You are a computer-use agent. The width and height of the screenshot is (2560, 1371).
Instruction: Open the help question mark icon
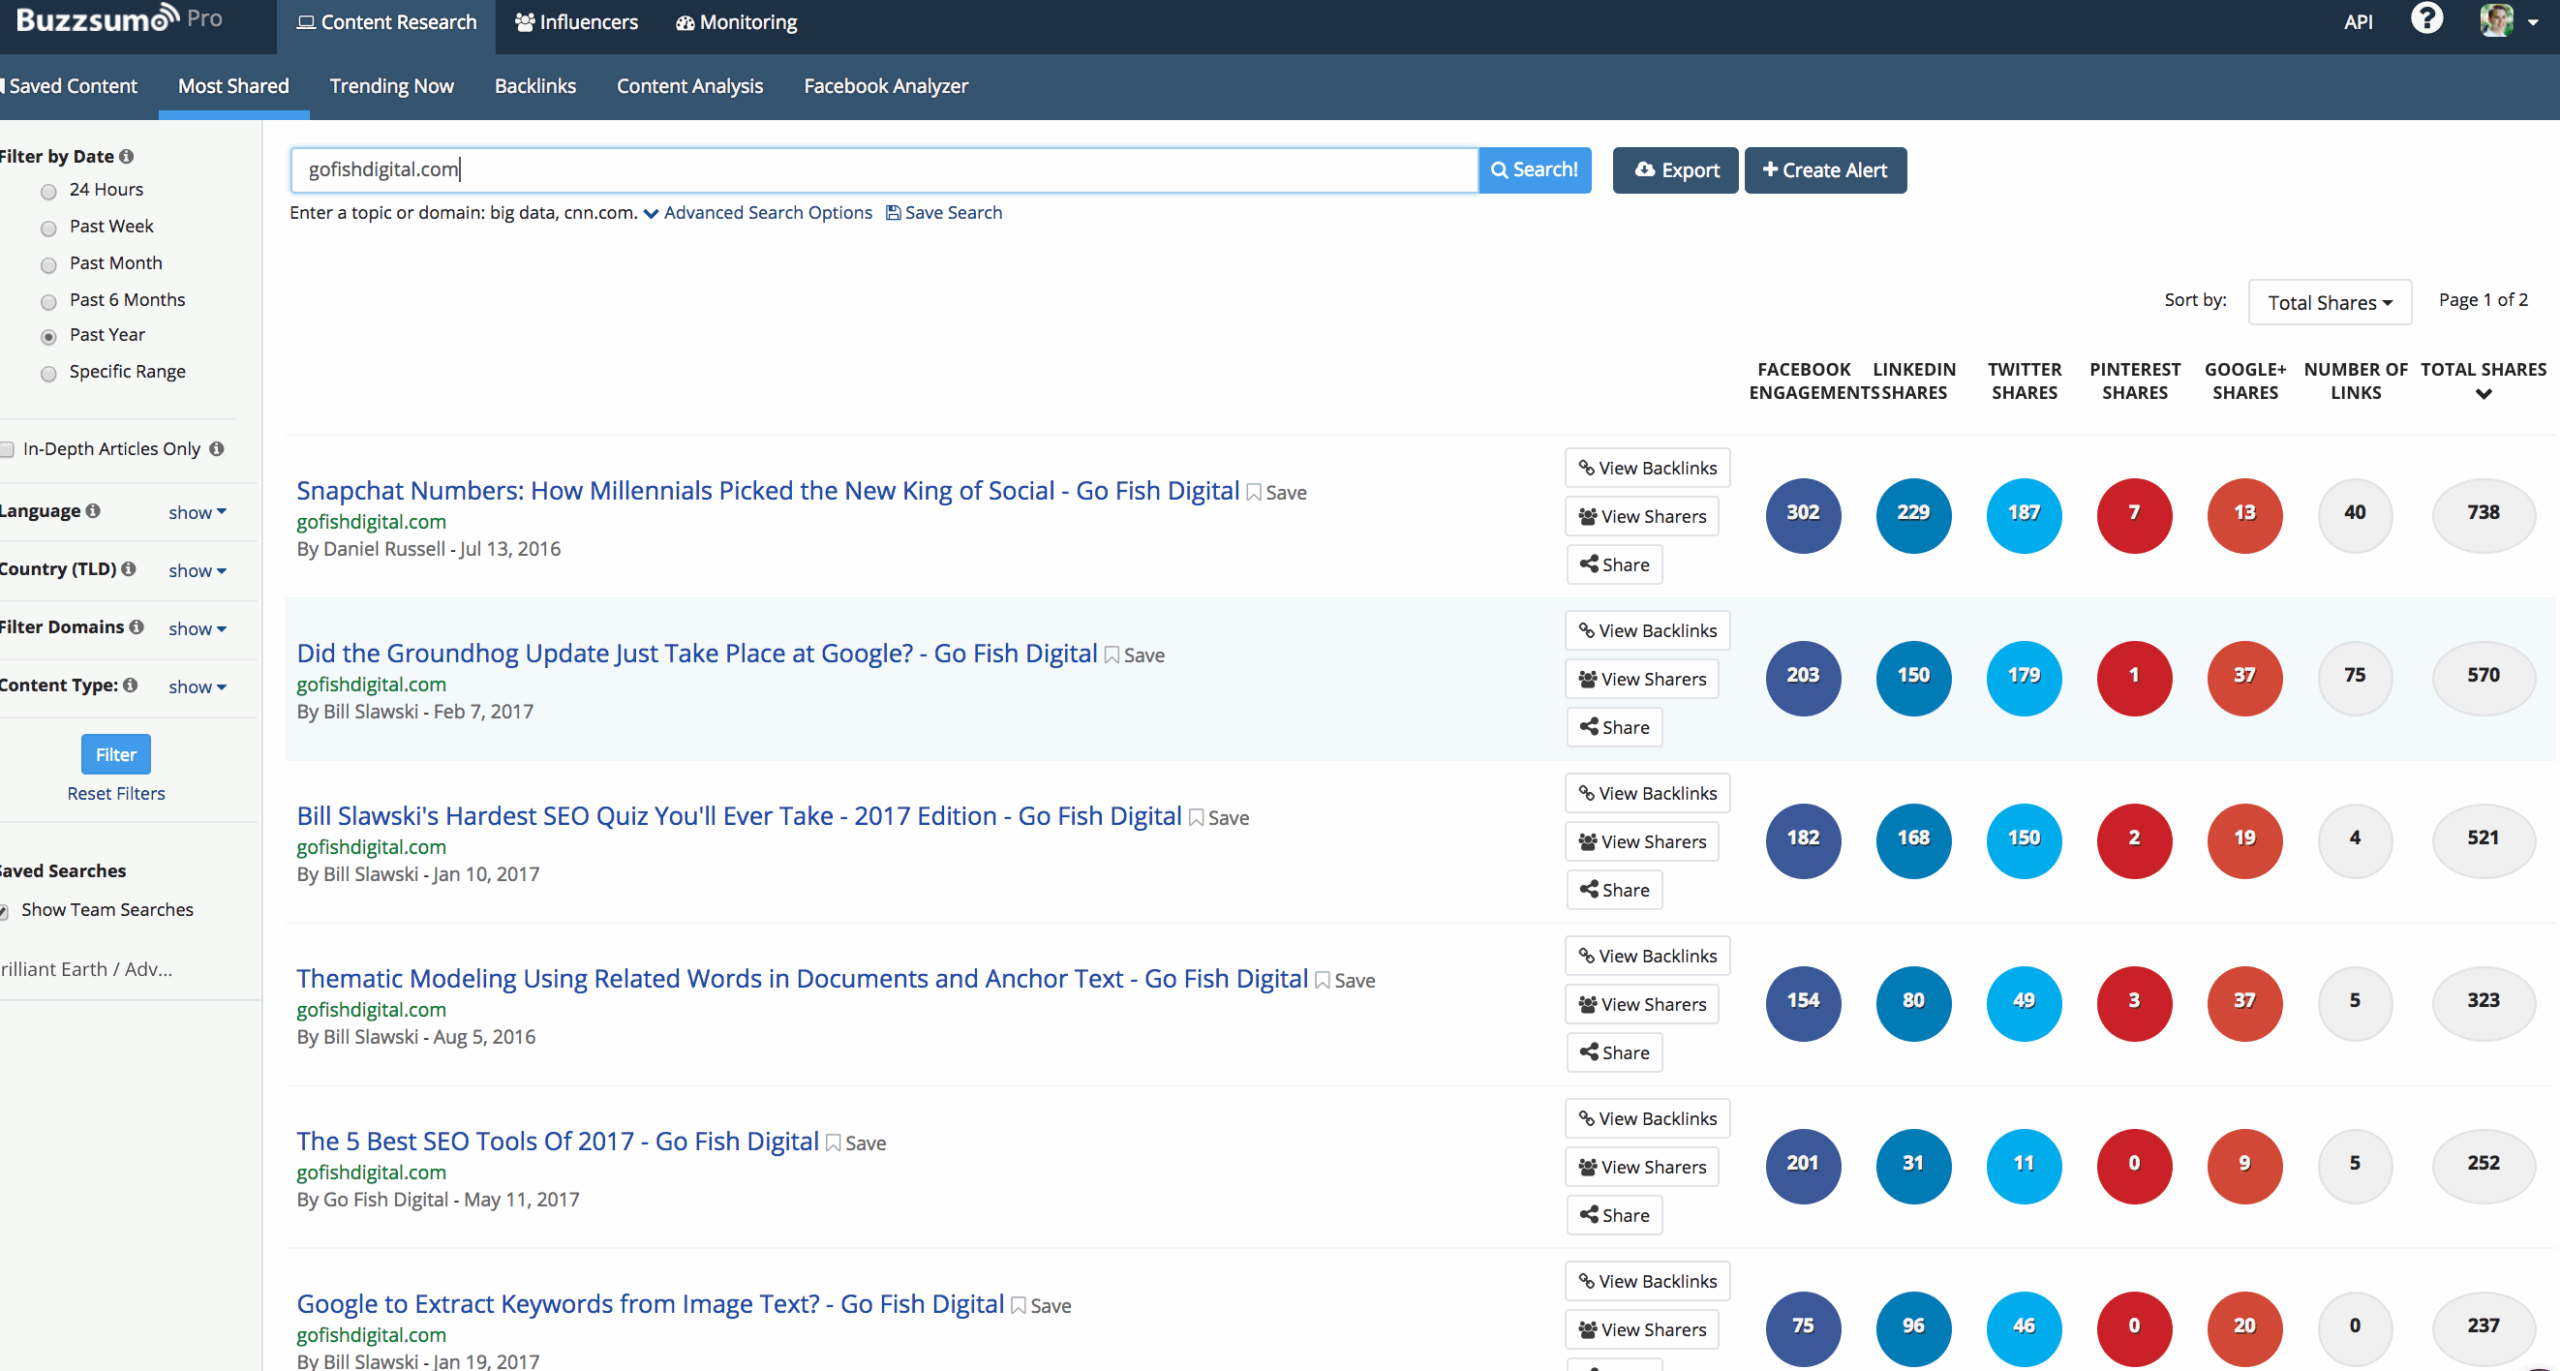coord(2426,19)
